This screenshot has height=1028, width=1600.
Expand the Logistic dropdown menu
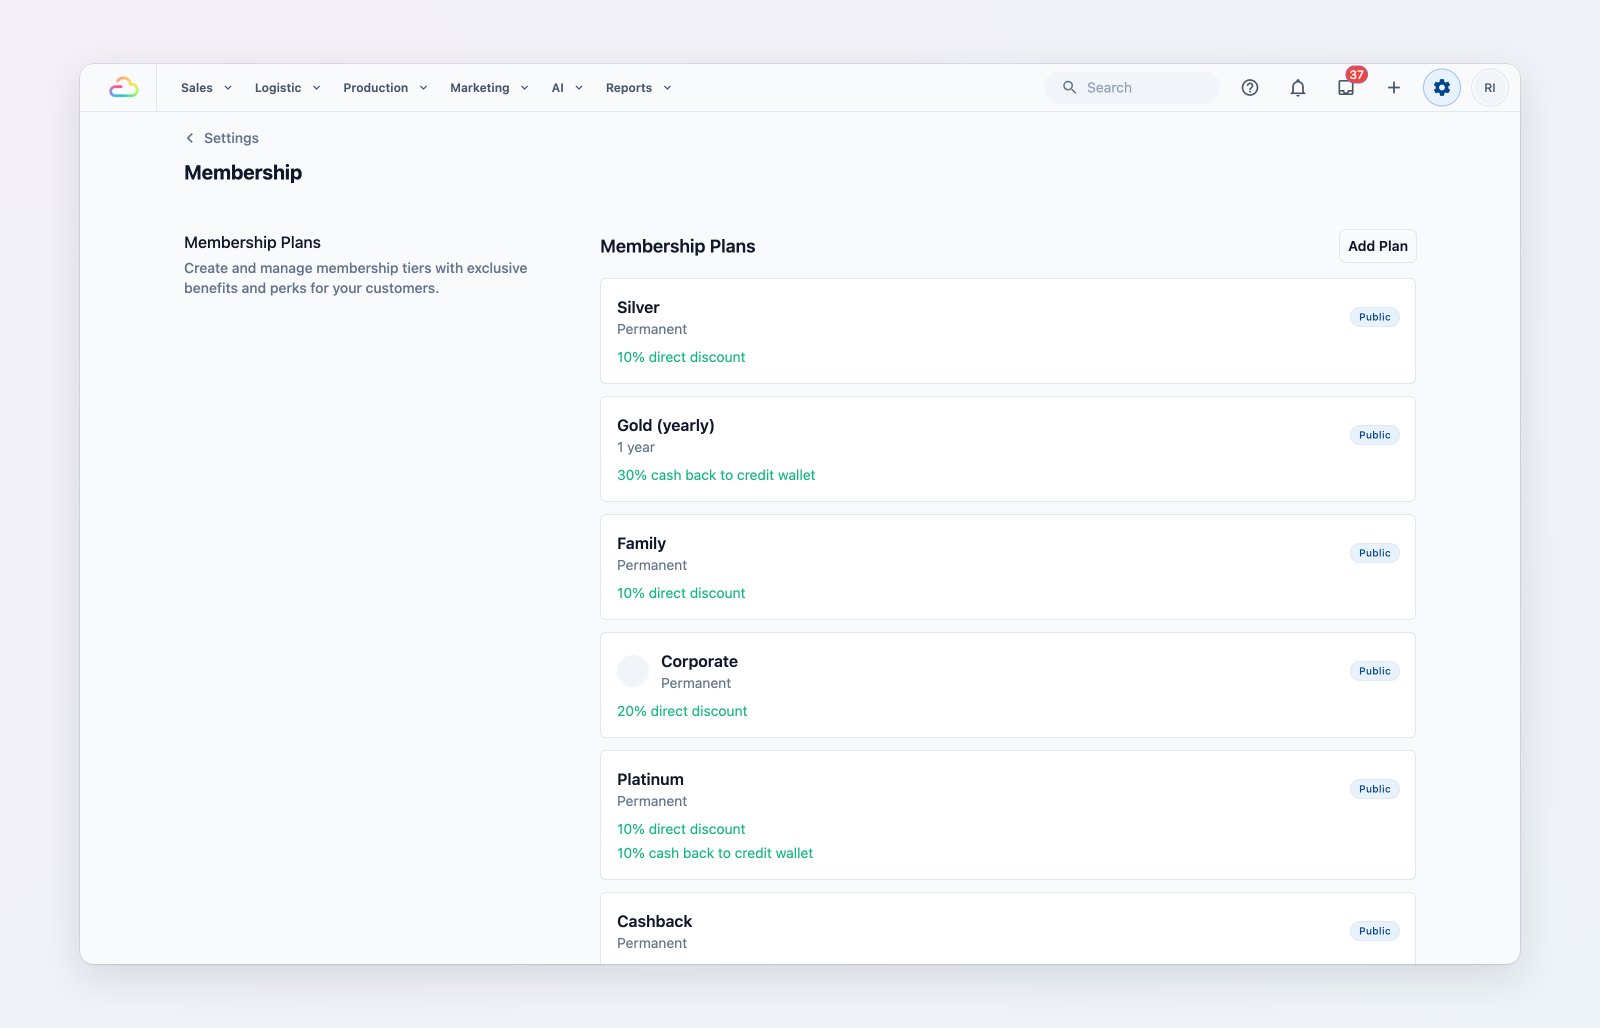287,88
